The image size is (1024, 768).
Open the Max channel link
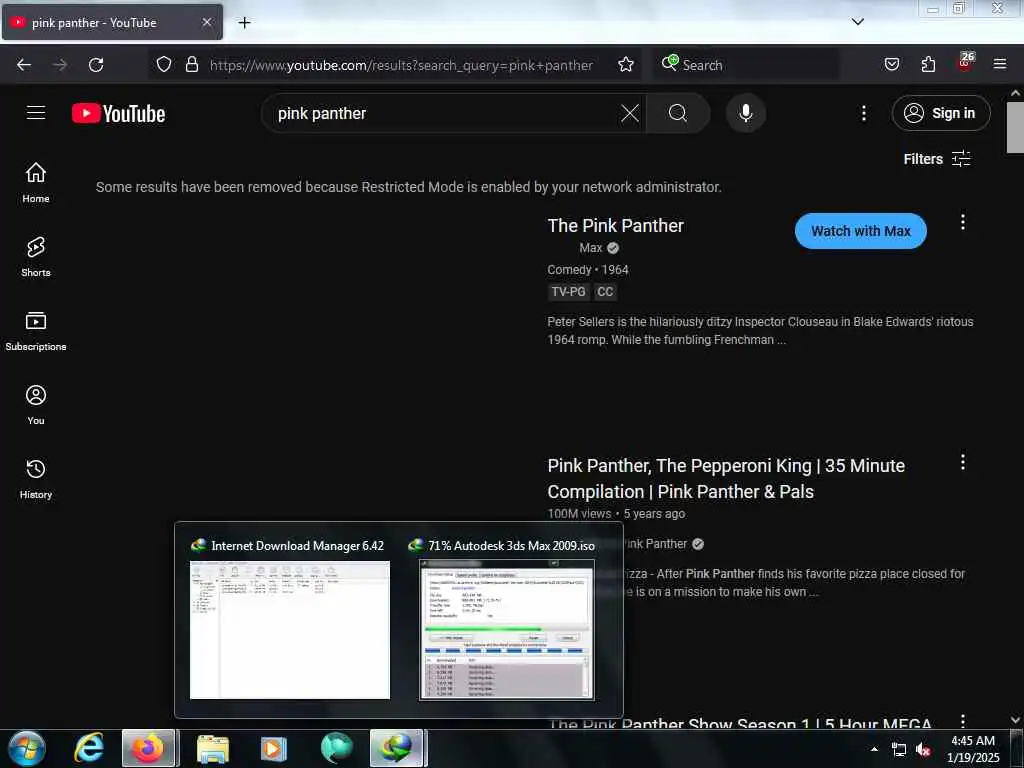coord(590,248)
